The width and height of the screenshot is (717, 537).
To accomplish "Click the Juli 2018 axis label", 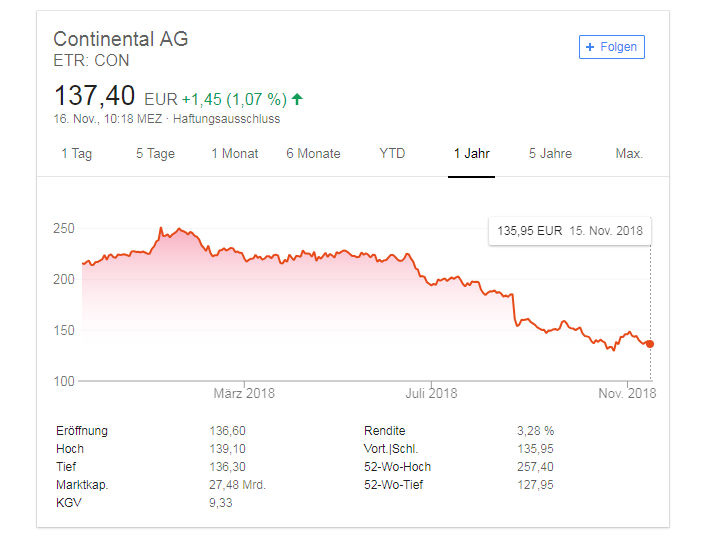I will [431, 393].
